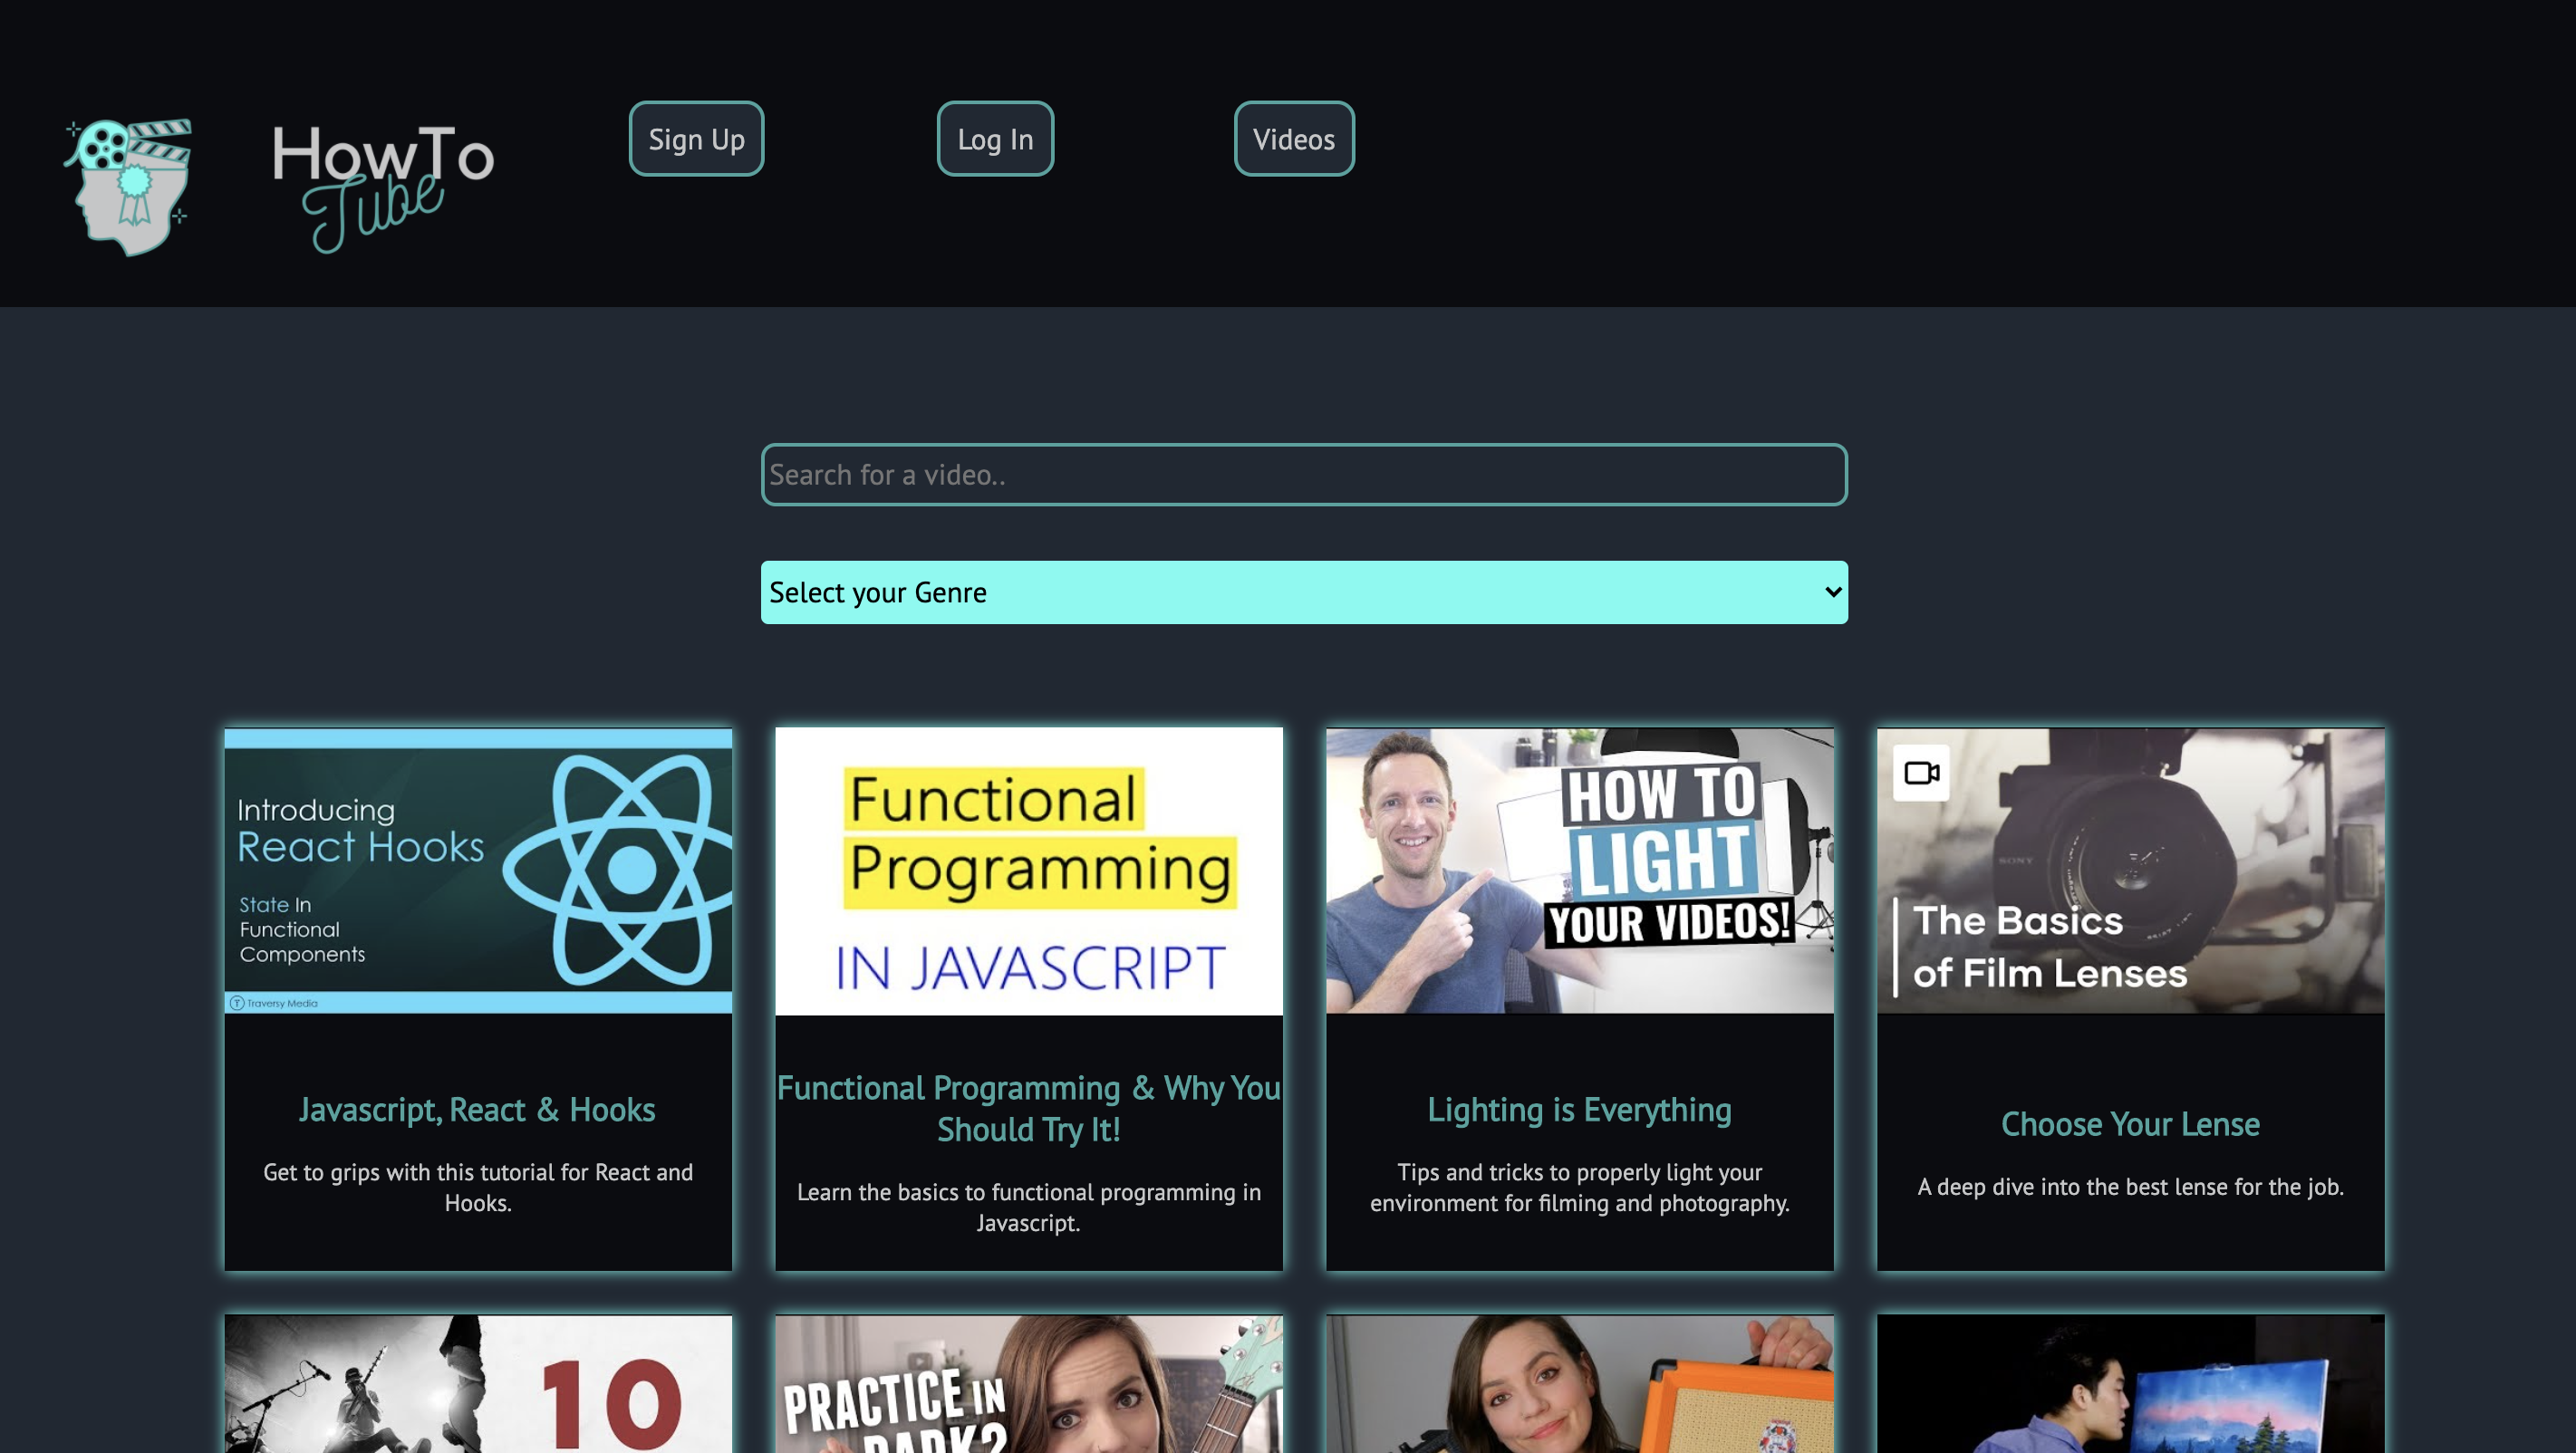Screen dimensions: 2576x1453
Task: Open the Log In page
Action: [x=995, y=139]
